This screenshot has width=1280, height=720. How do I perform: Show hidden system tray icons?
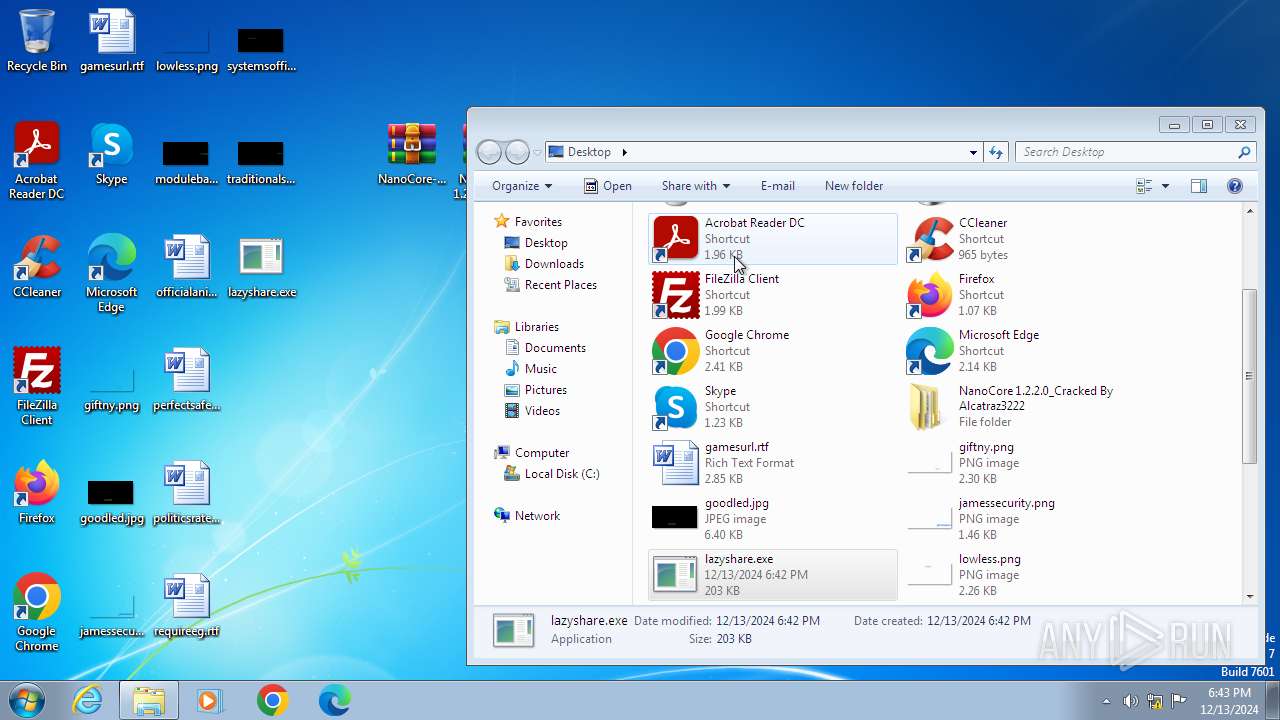[x=1106, y=701]
